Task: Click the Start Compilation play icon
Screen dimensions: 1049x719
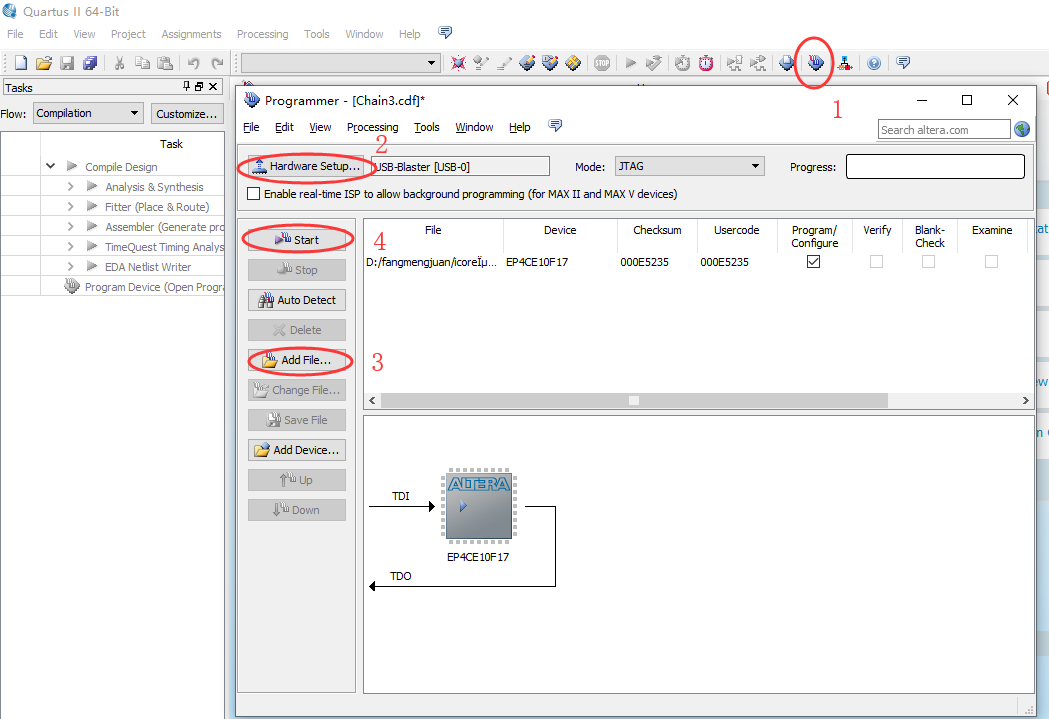Action: pos(631,63)
